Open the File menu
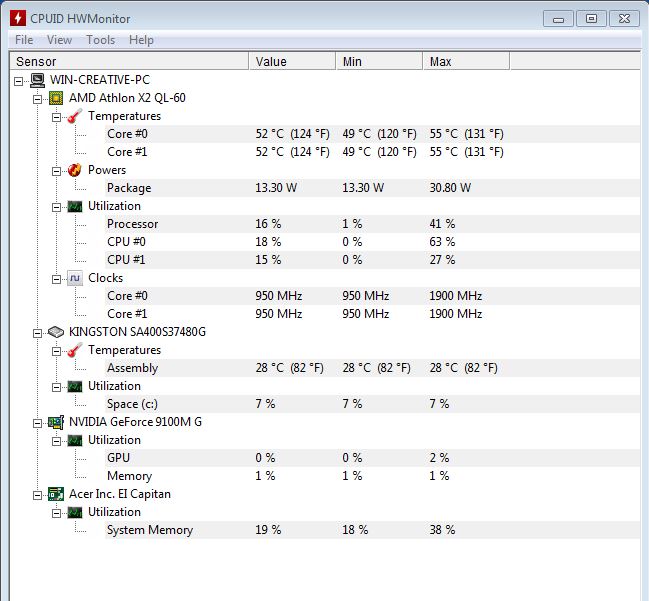649x601 pixels. coord(24,40)
